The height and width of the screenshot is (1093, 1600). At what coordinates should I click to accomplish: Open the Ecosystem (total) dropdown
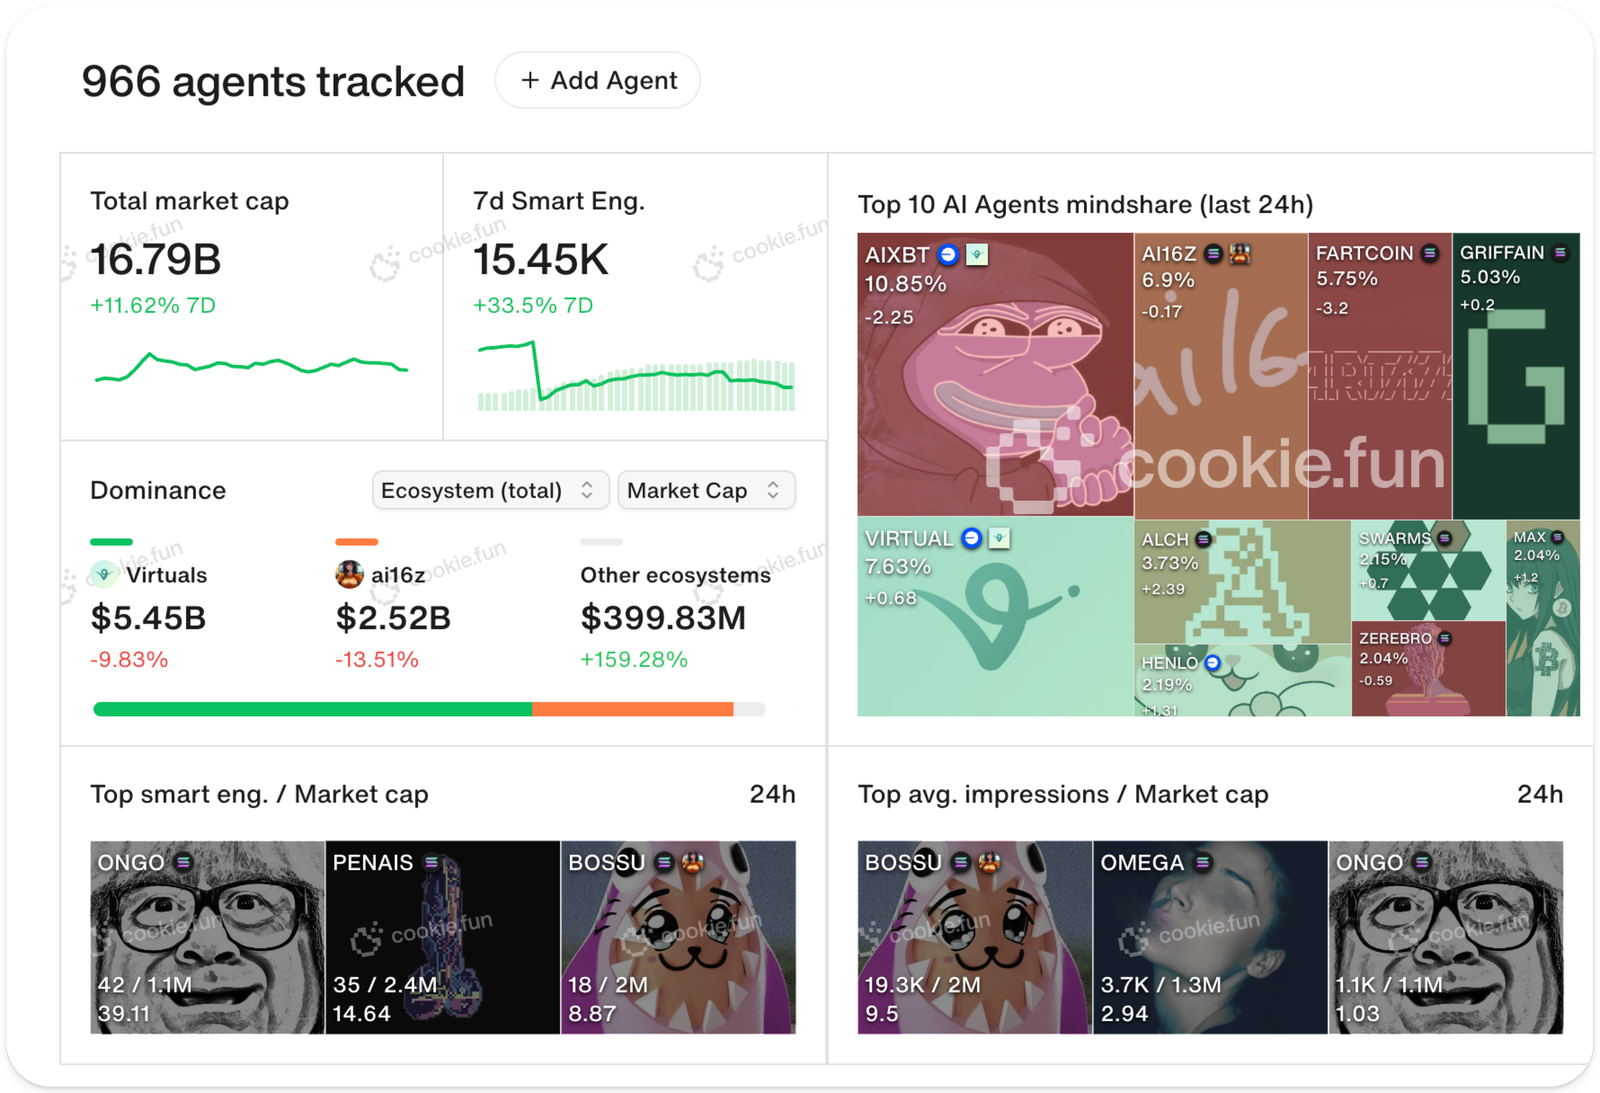(490, 490)
